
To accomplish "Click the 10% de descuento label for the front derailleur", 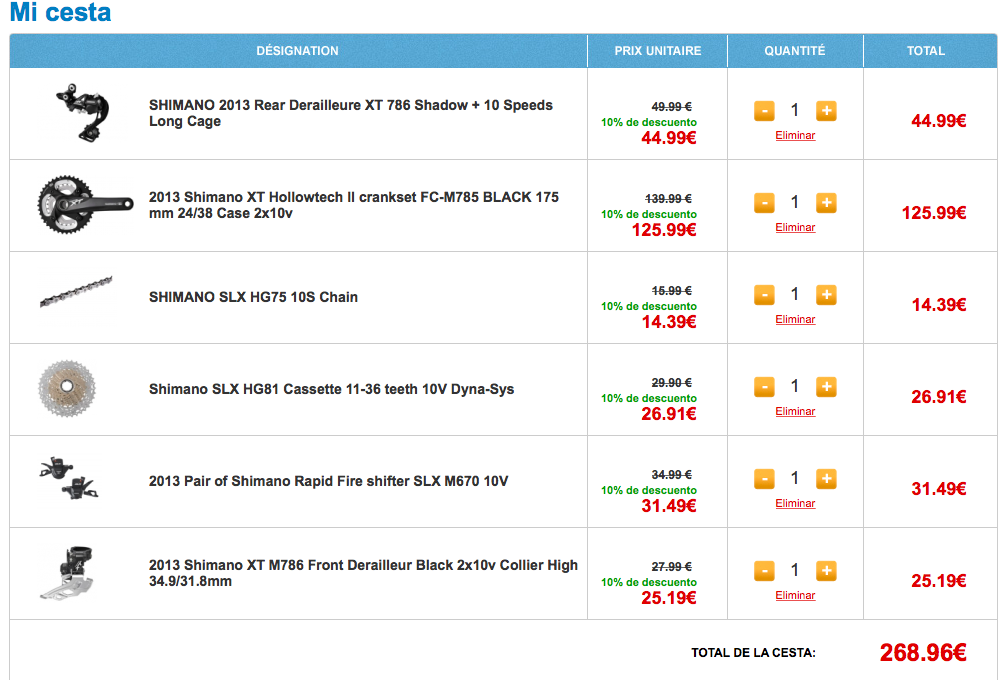I will 649,582.
